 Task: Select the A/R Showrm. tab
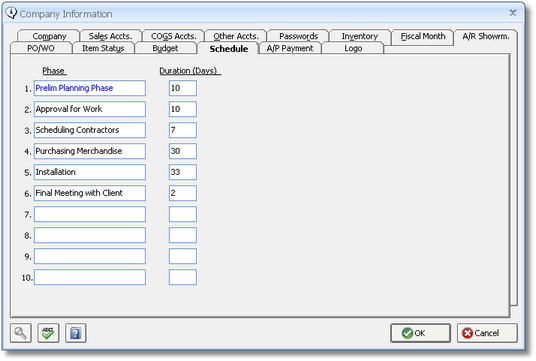486,36
